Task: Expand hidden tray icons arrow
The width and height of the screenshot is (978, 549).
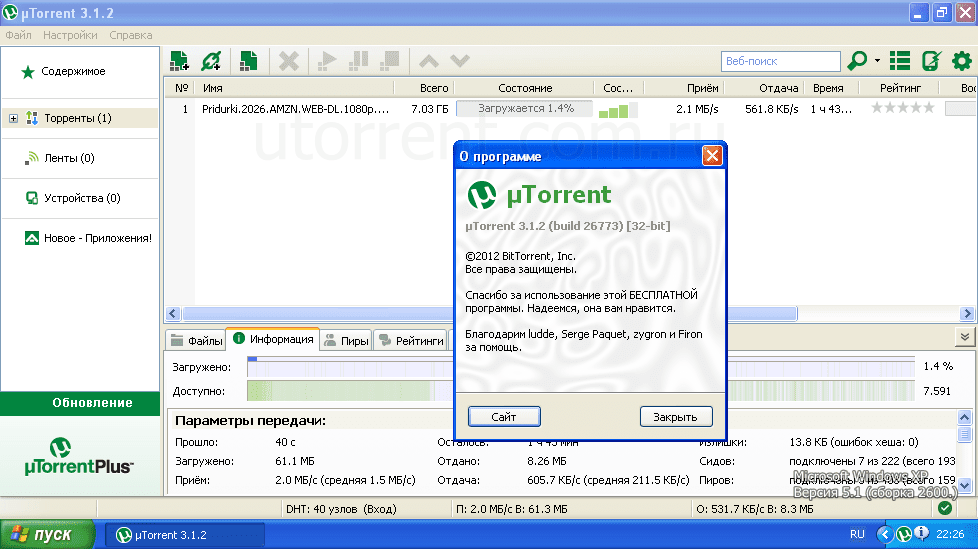Action: tap(884, 534)
